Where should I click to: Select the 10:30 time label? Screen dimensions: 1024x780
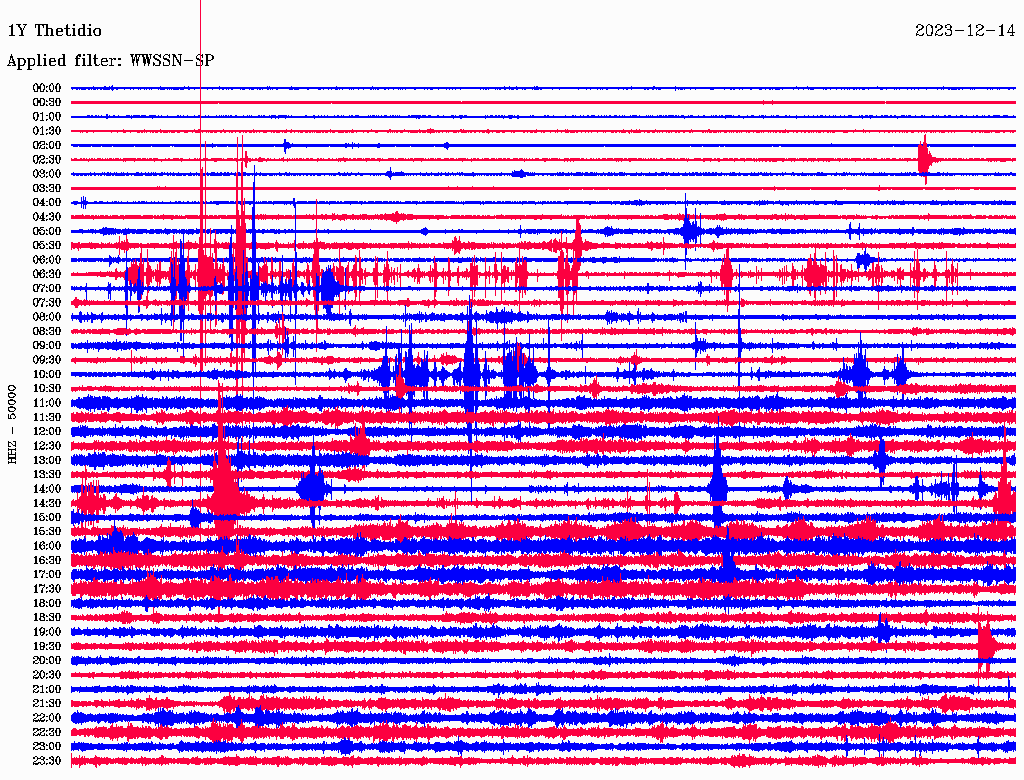(47, 389)
